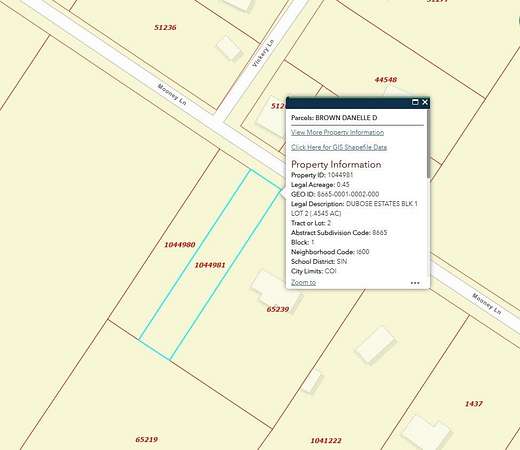Select parcel 1041222 on the map

coord(326,441)
